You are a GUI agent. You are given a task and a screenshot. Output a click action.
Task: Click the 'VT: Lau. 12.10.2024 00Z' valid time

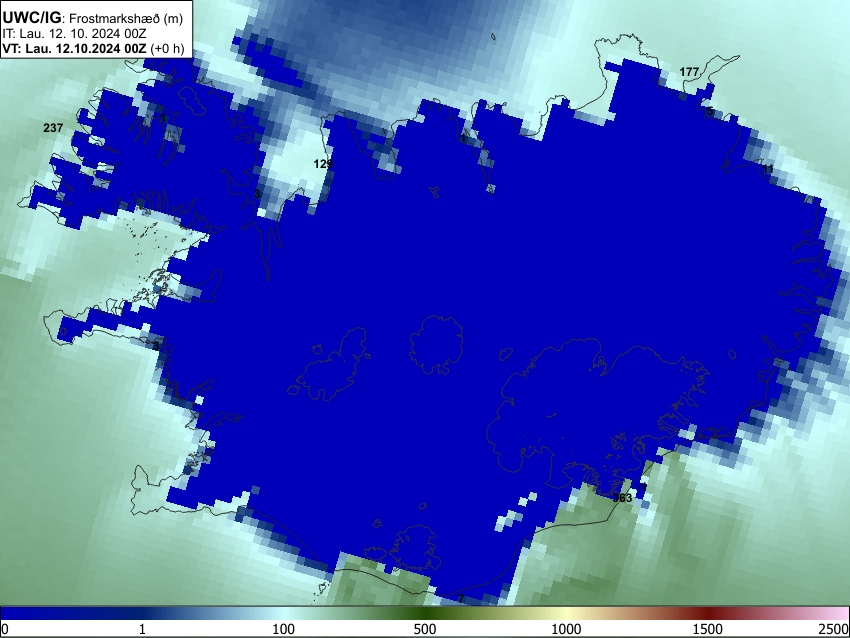pyautogui.click(x=74, y=48)
